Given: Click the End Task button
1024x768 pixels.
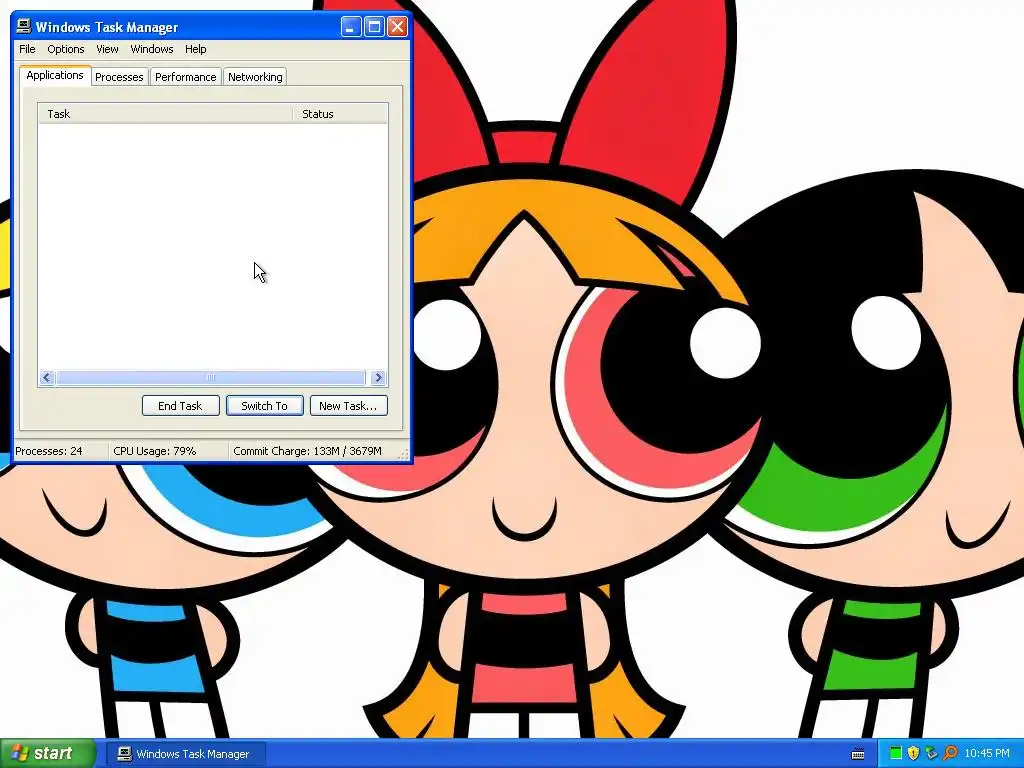Looking at the screenshot, I should (x=180, y=406).
